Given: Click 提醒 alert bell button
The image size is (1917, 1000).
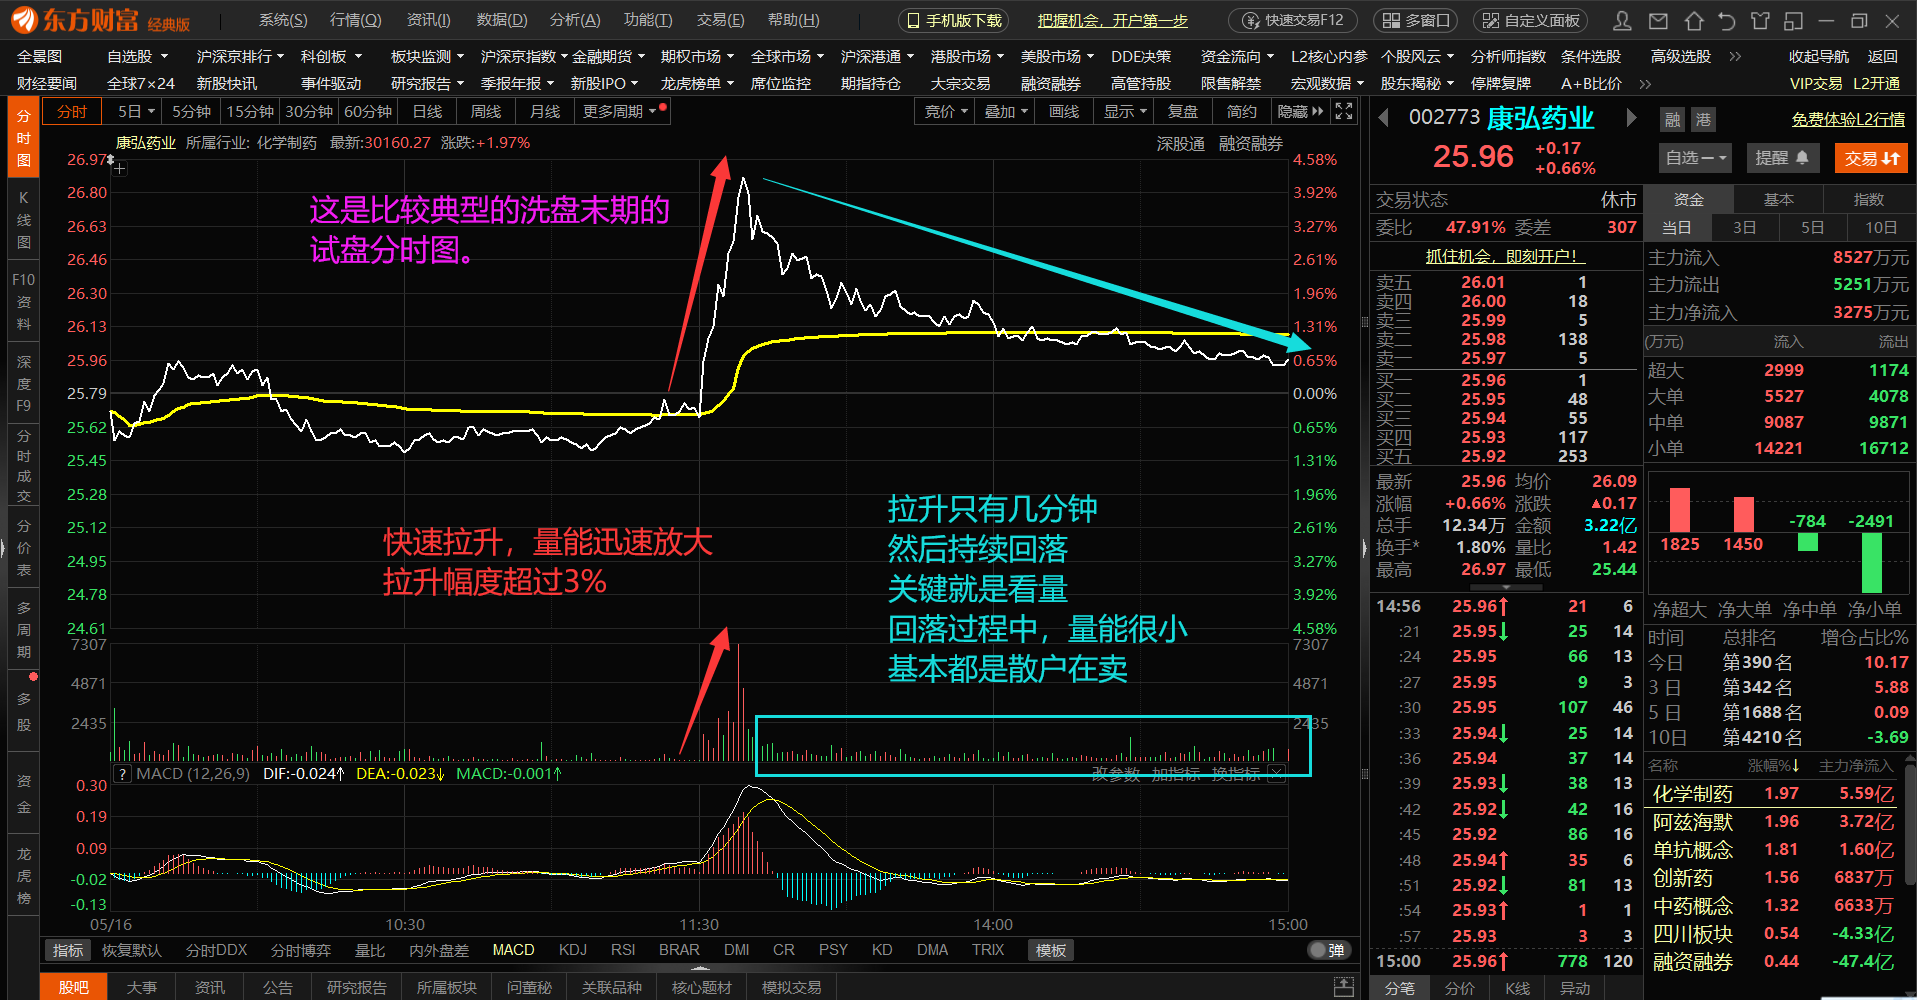Looking at the screenshot, I should pos(1782,158).
